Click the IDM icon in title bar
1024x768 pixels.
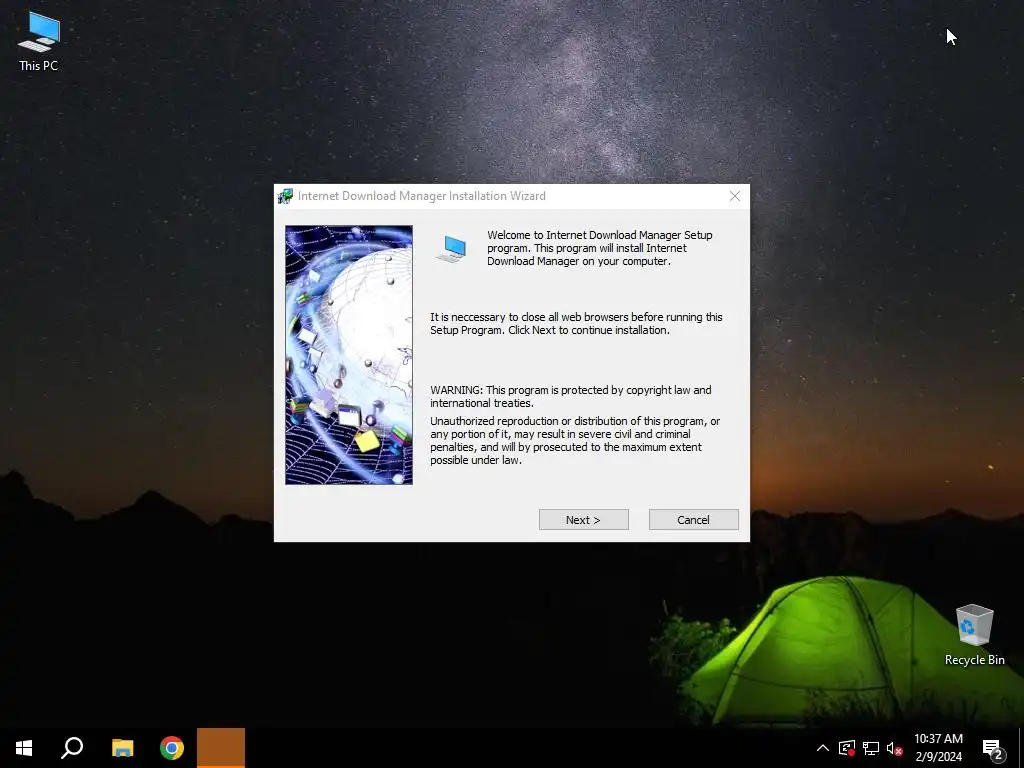point(285,196)
